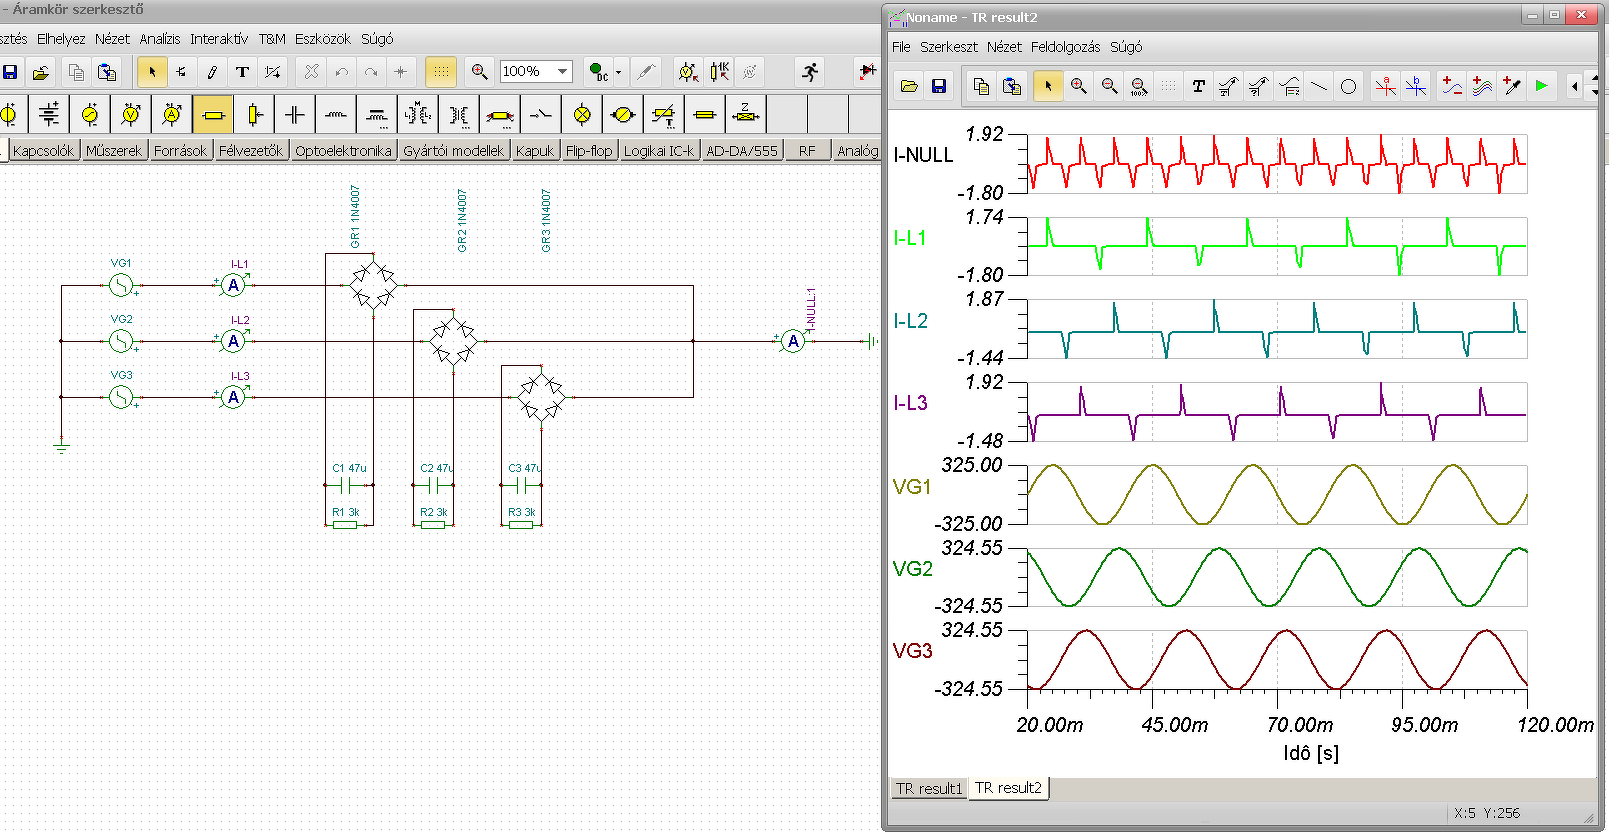Viewport: 1609px width, 833px height.
Task: Open the Félvezetők component tab
Action: pos(251,150)
